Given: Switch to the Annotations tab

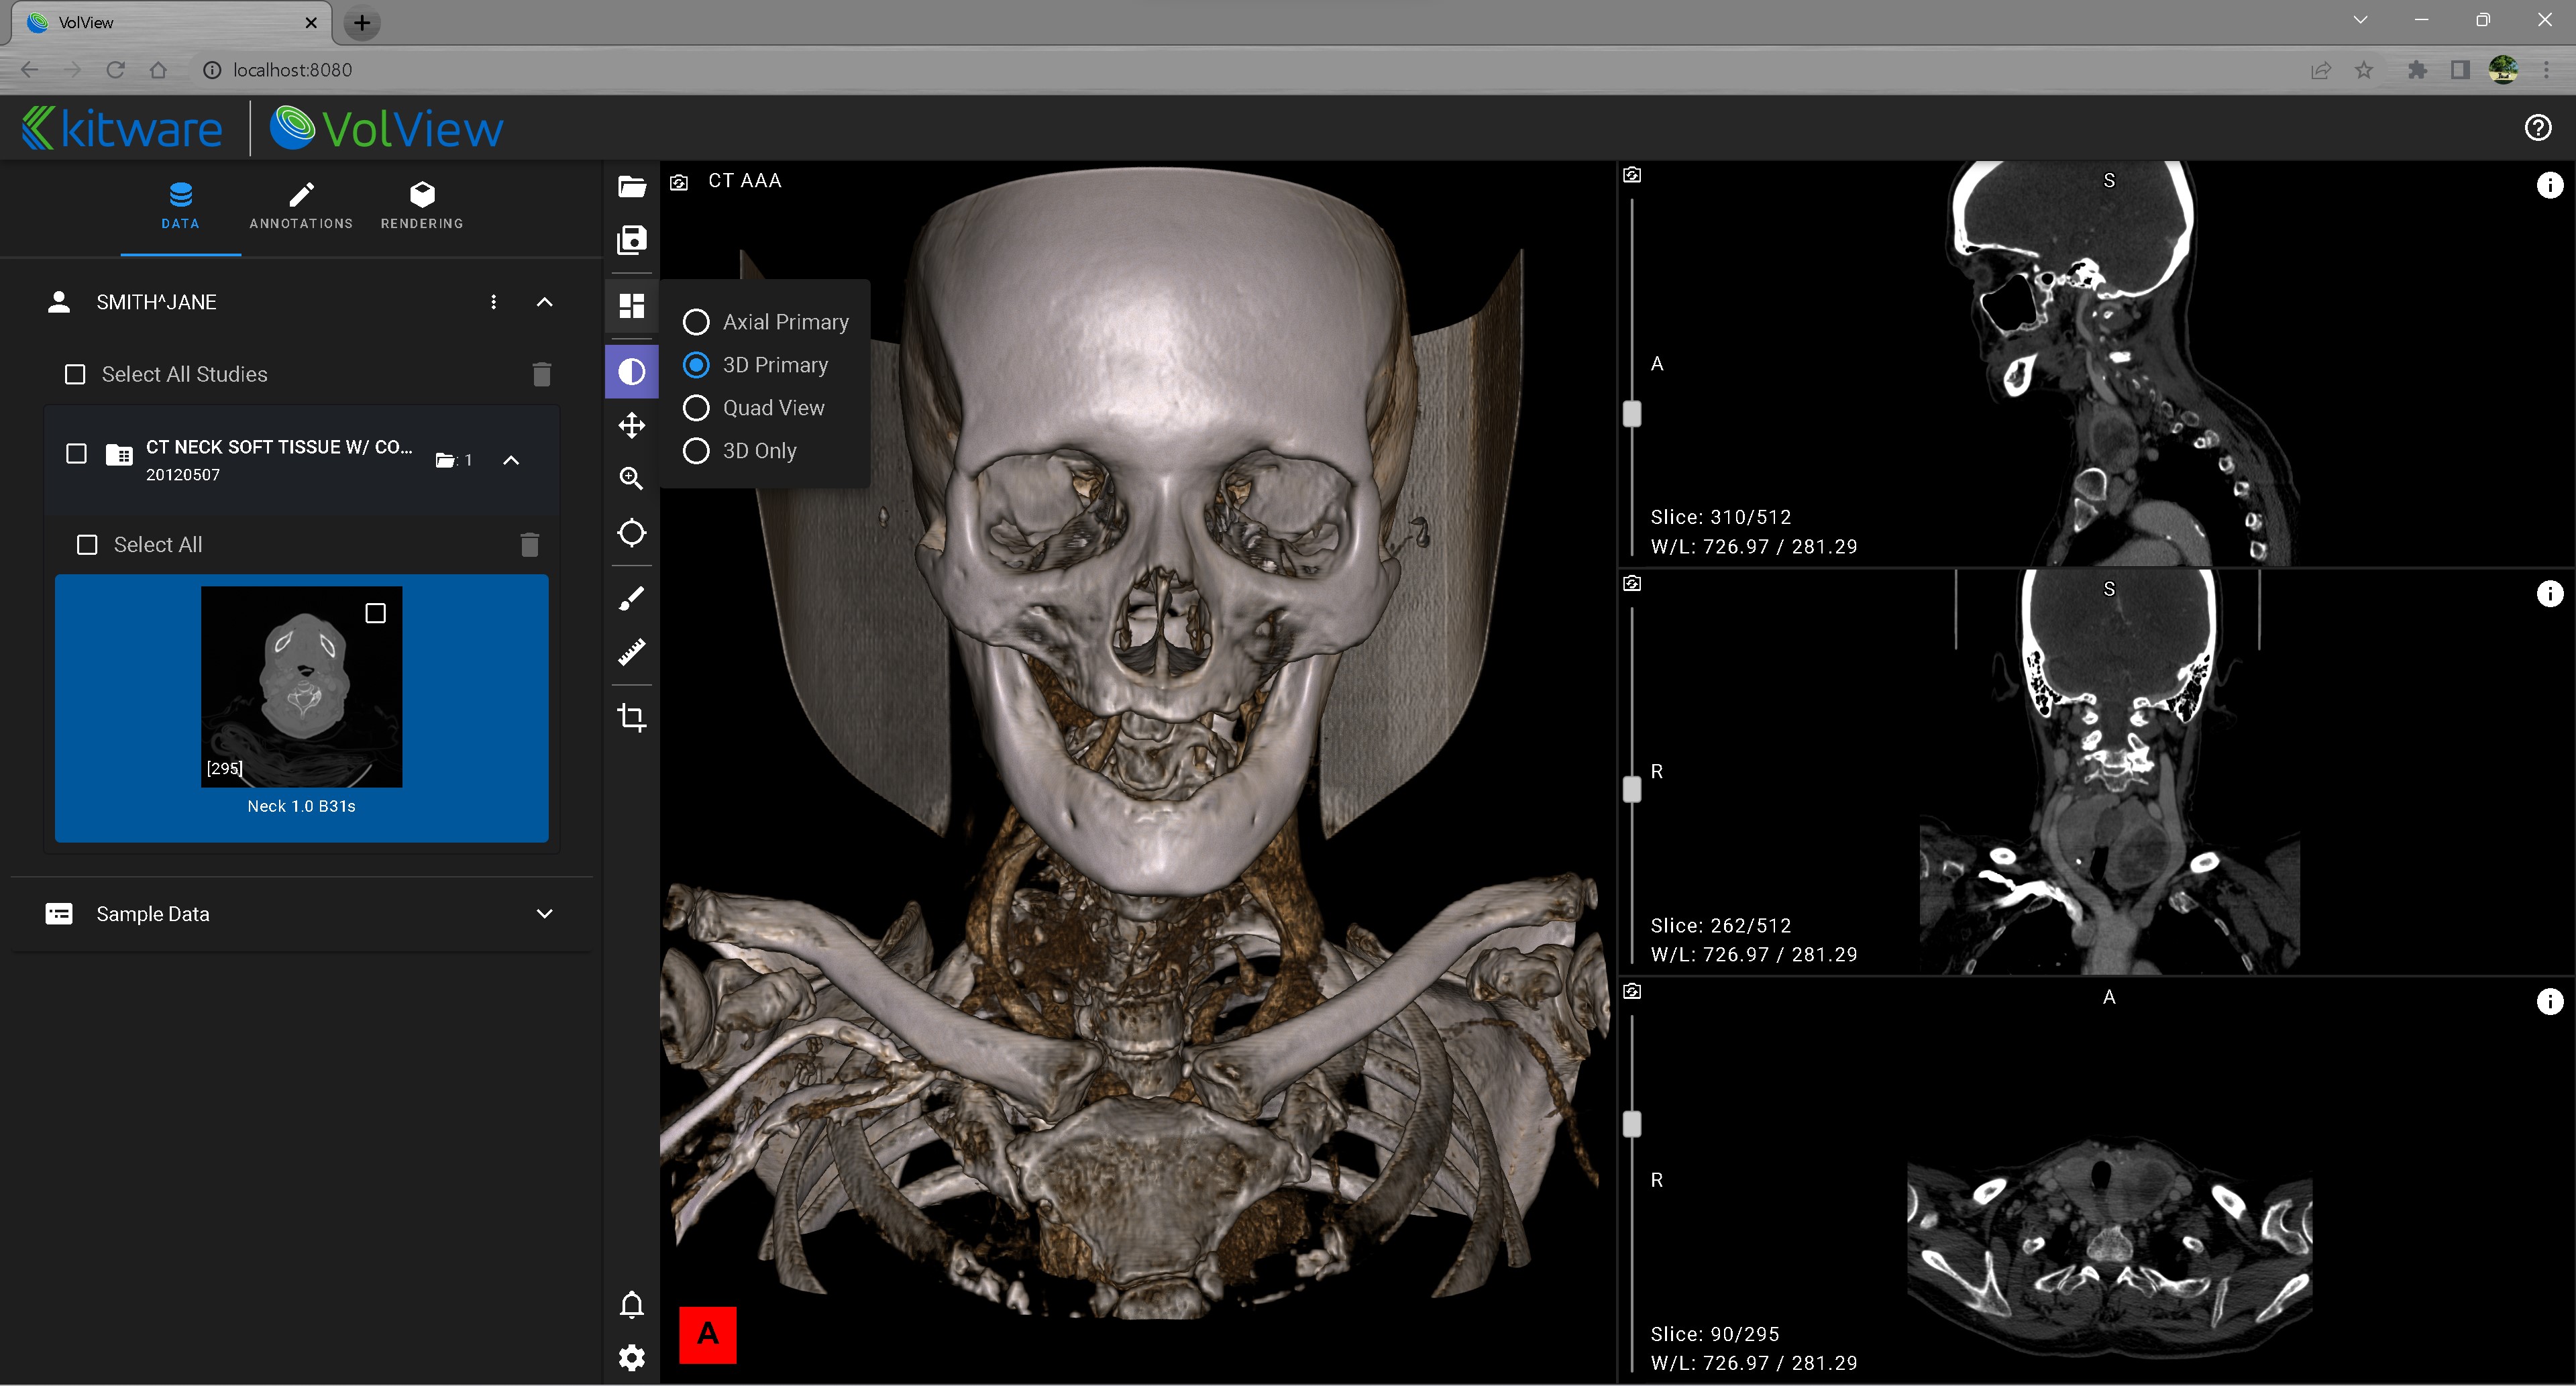Looking at the screenshot, I should click(x=301, y=207).
